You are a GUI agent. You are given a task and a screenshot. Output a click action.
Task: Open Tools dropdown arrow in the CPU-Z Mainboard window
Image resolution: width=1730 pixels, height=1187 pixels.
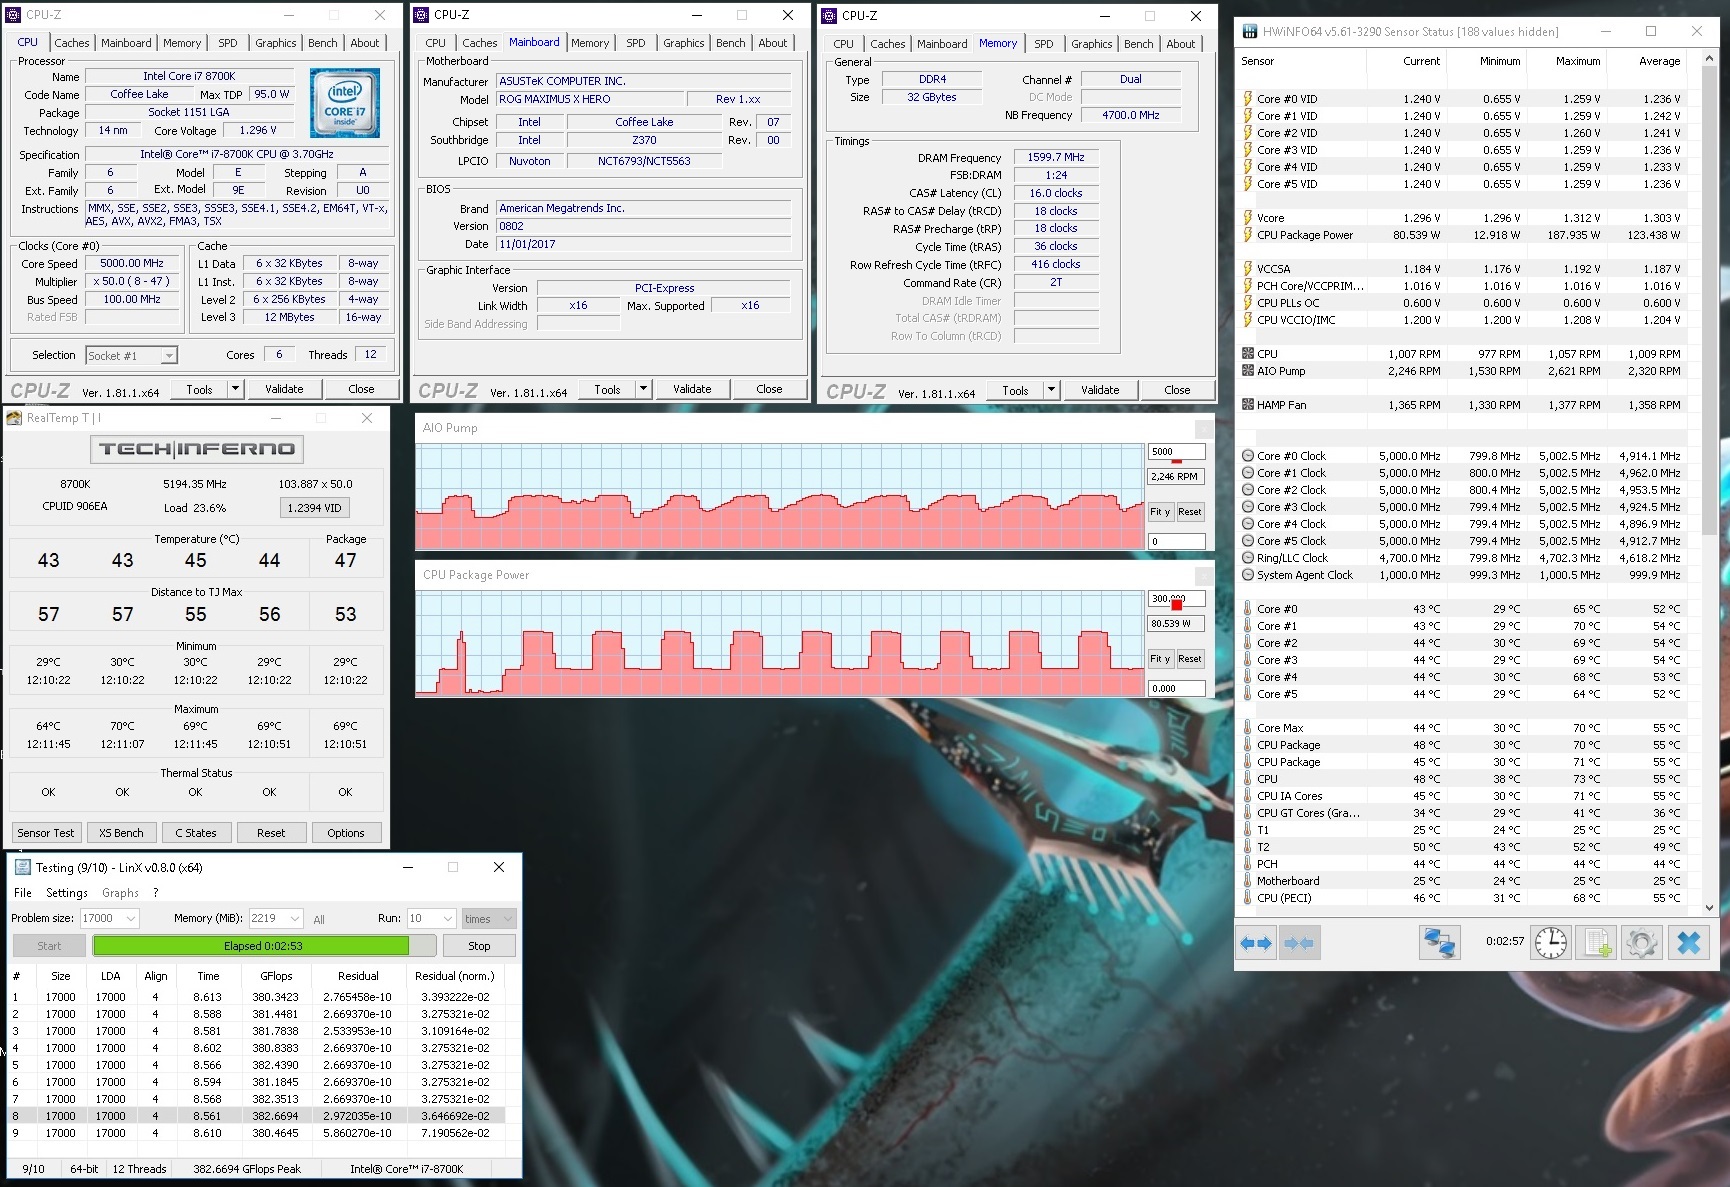click(x=643, y=389)
